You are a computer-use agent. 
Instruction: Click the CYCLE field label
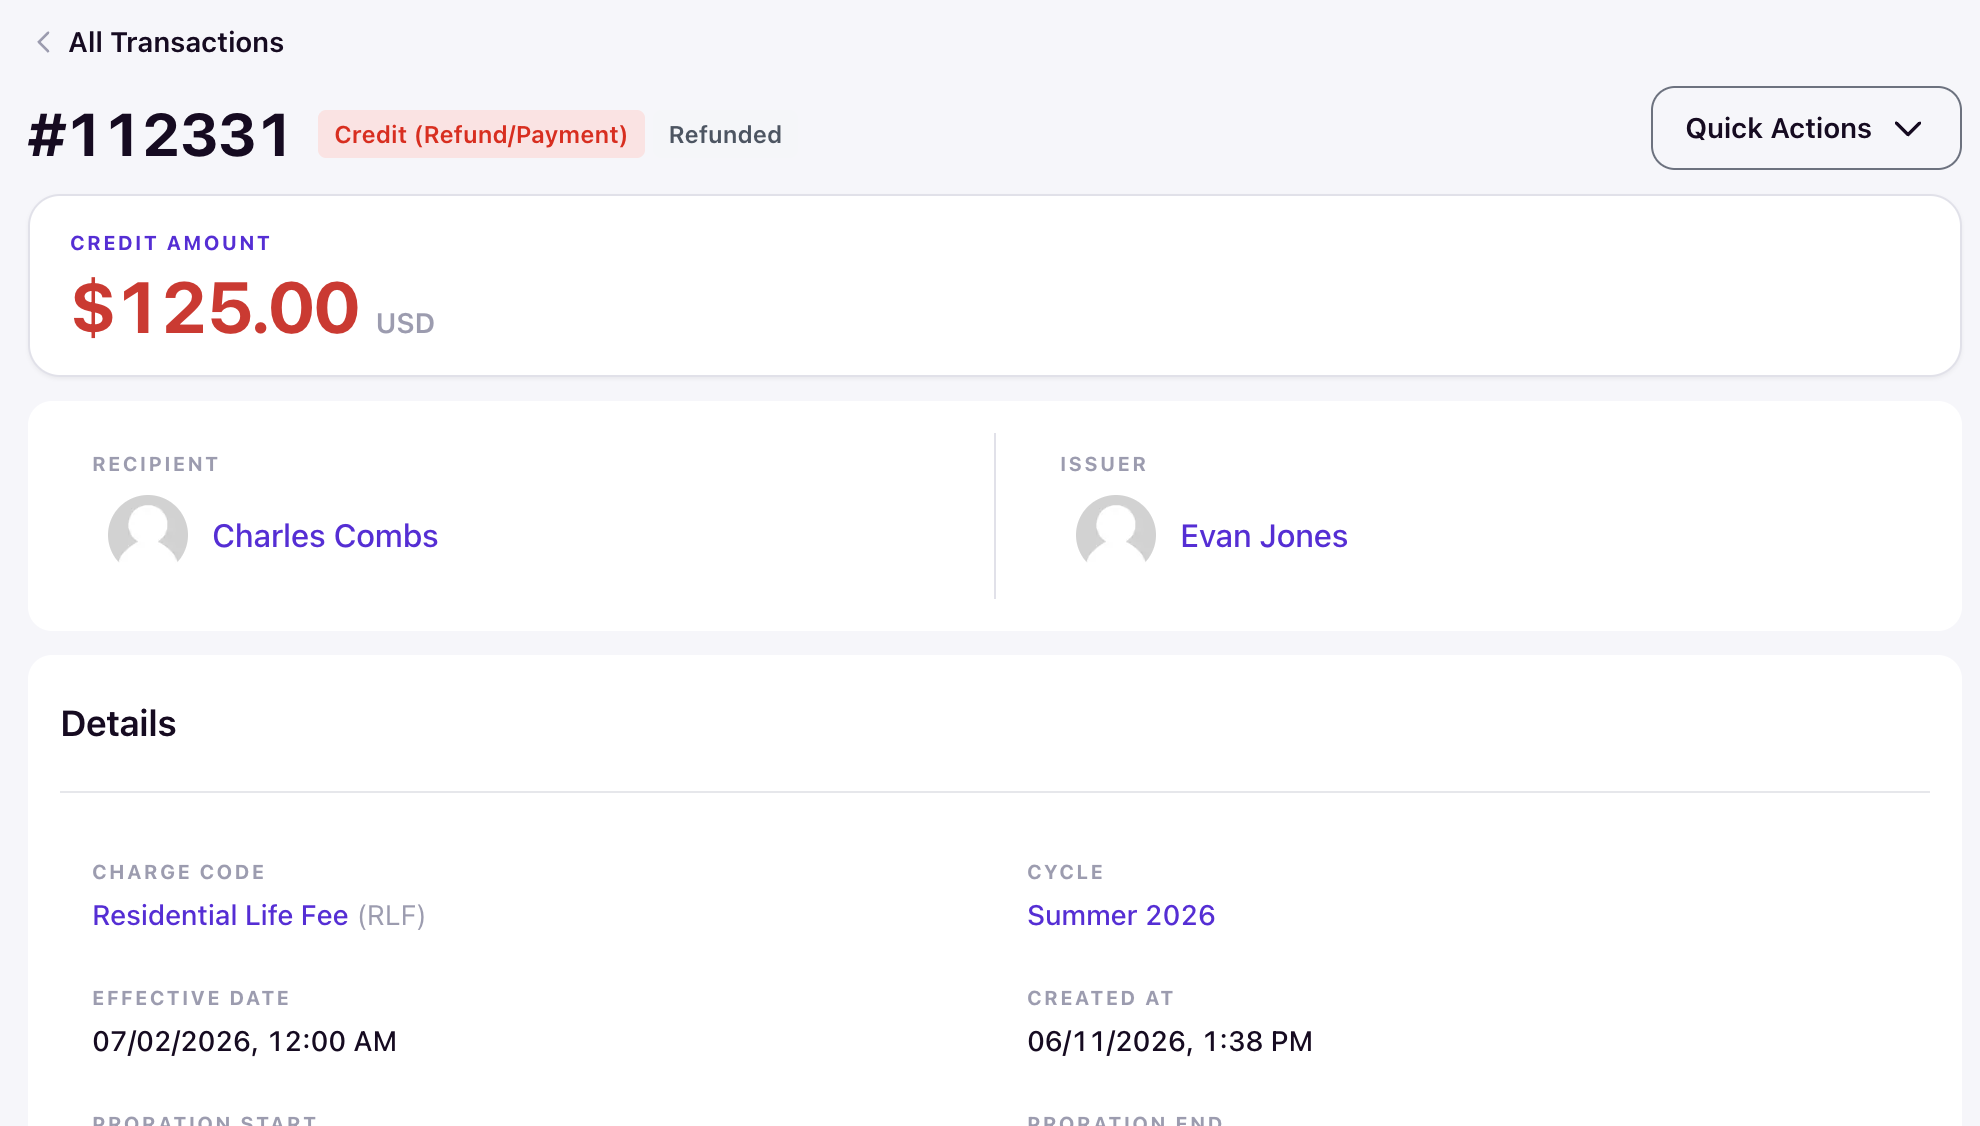pyautogui.click(x=1065, y=872)
